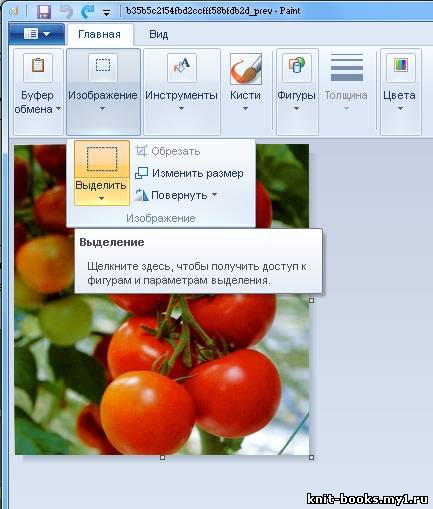Collapse the Изображение group button
The height and width of the screenshot is (509, 433).
(103, 92)
